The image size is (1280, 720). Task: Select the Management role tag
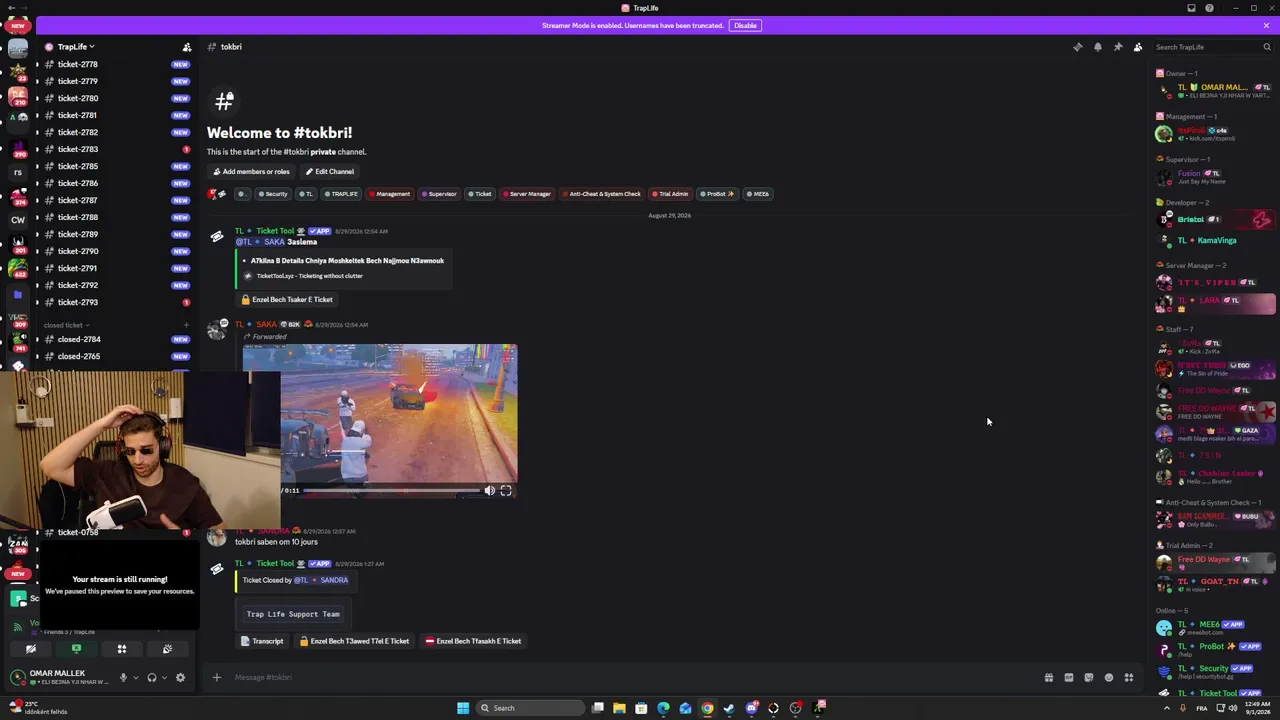click(x=389, y=194)
